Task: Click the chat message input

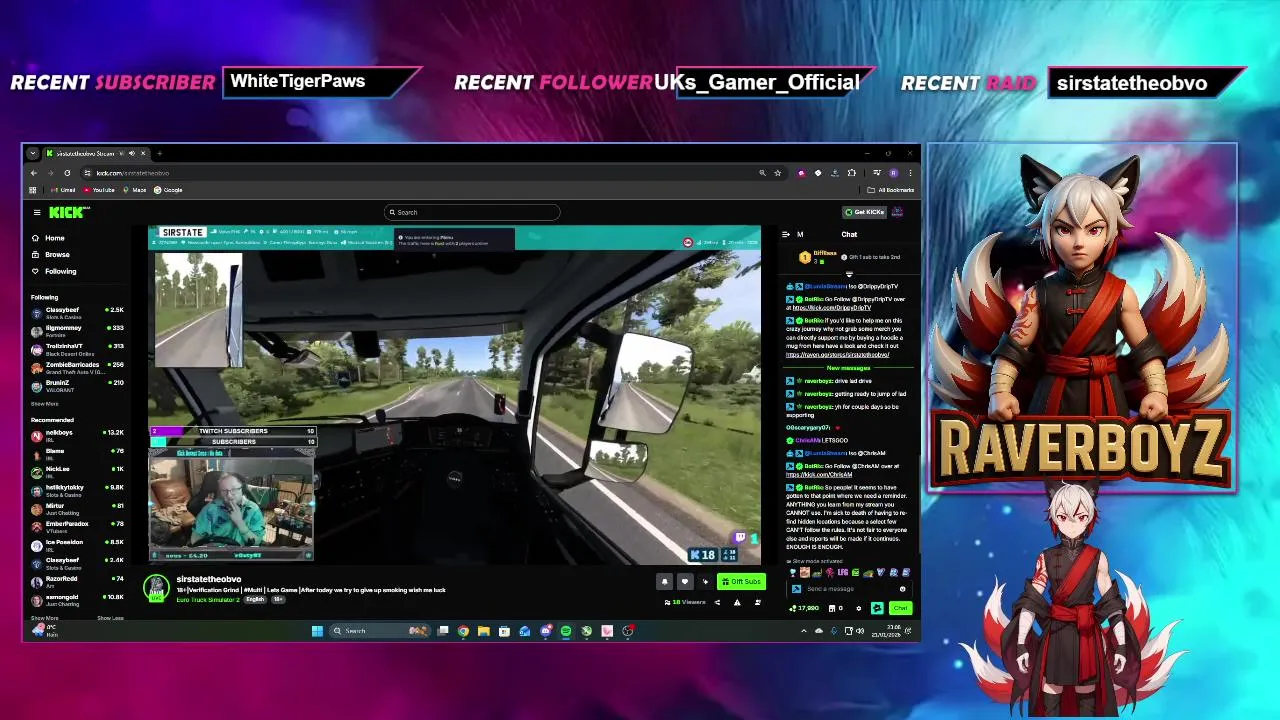Action: coord(850,589)
